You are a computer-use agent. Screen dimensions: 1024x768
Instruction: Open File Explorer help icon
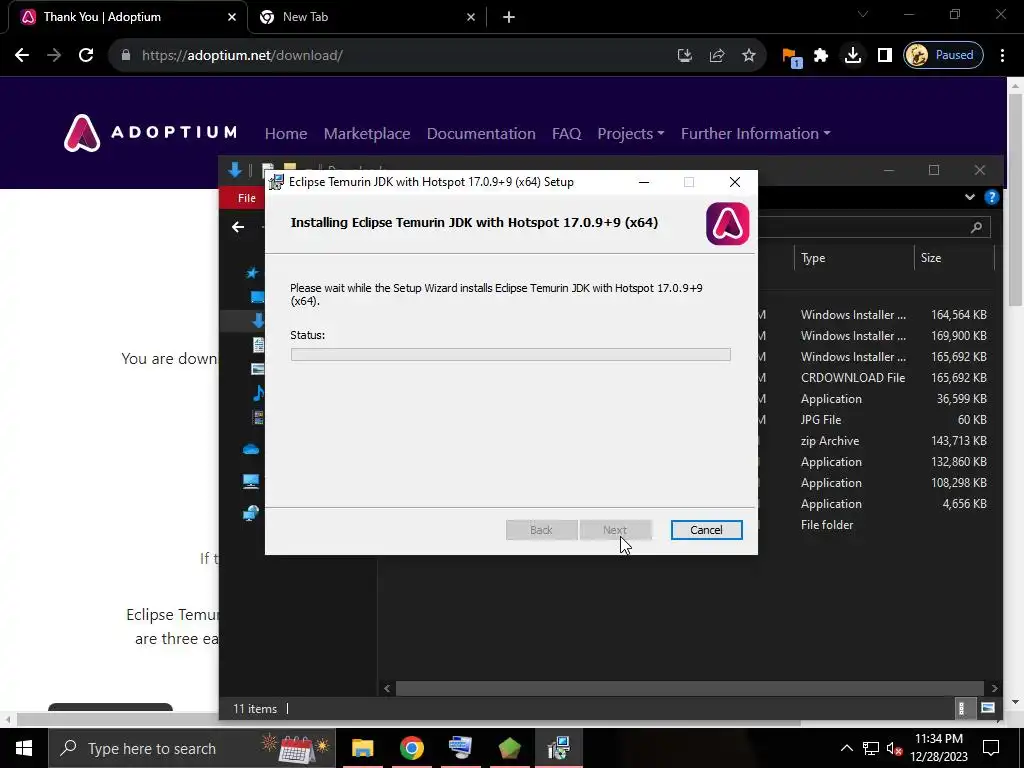(991, 197)
